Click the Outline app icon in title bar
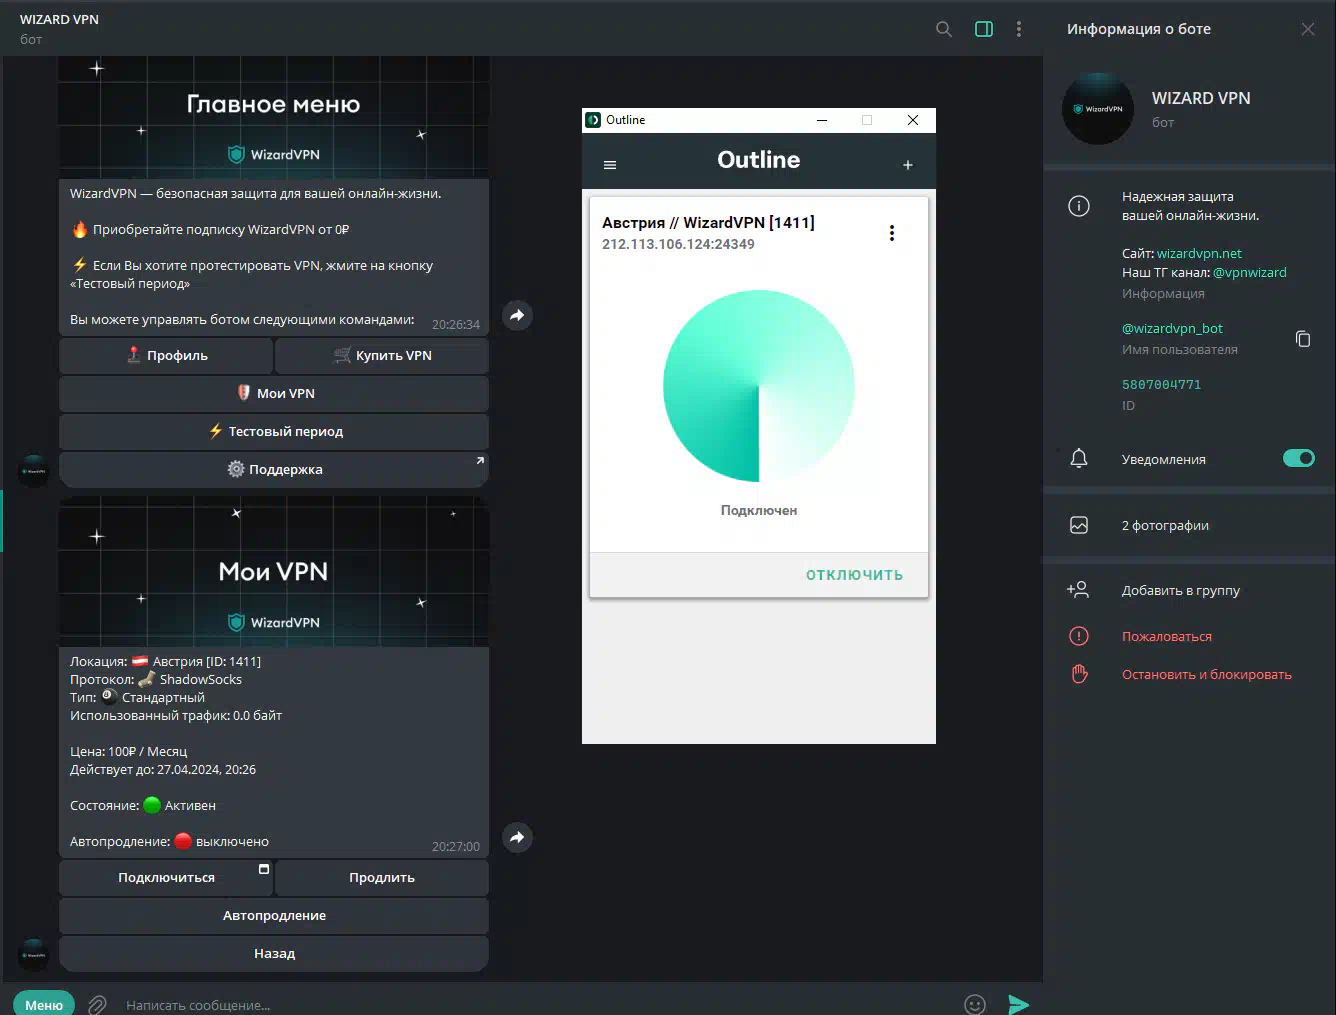1336x1015 pixels. pyautogui.click(x=593, y=120)
